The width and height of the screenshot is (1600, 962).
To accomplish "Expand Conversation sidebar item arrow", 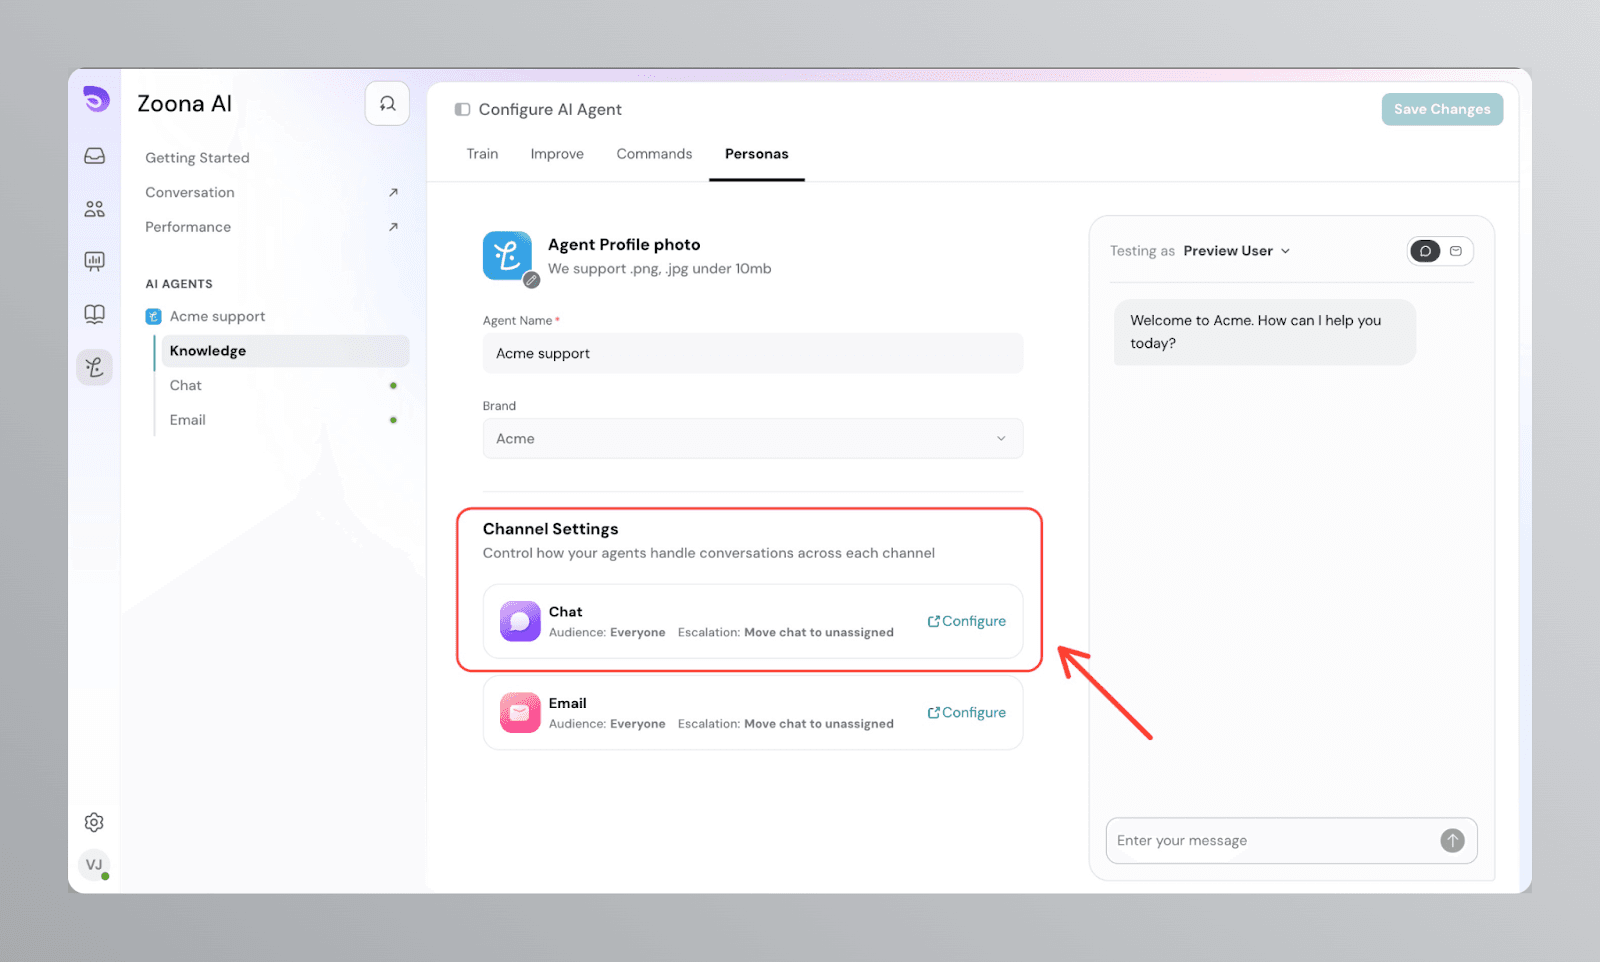I will tap(393, 193).
